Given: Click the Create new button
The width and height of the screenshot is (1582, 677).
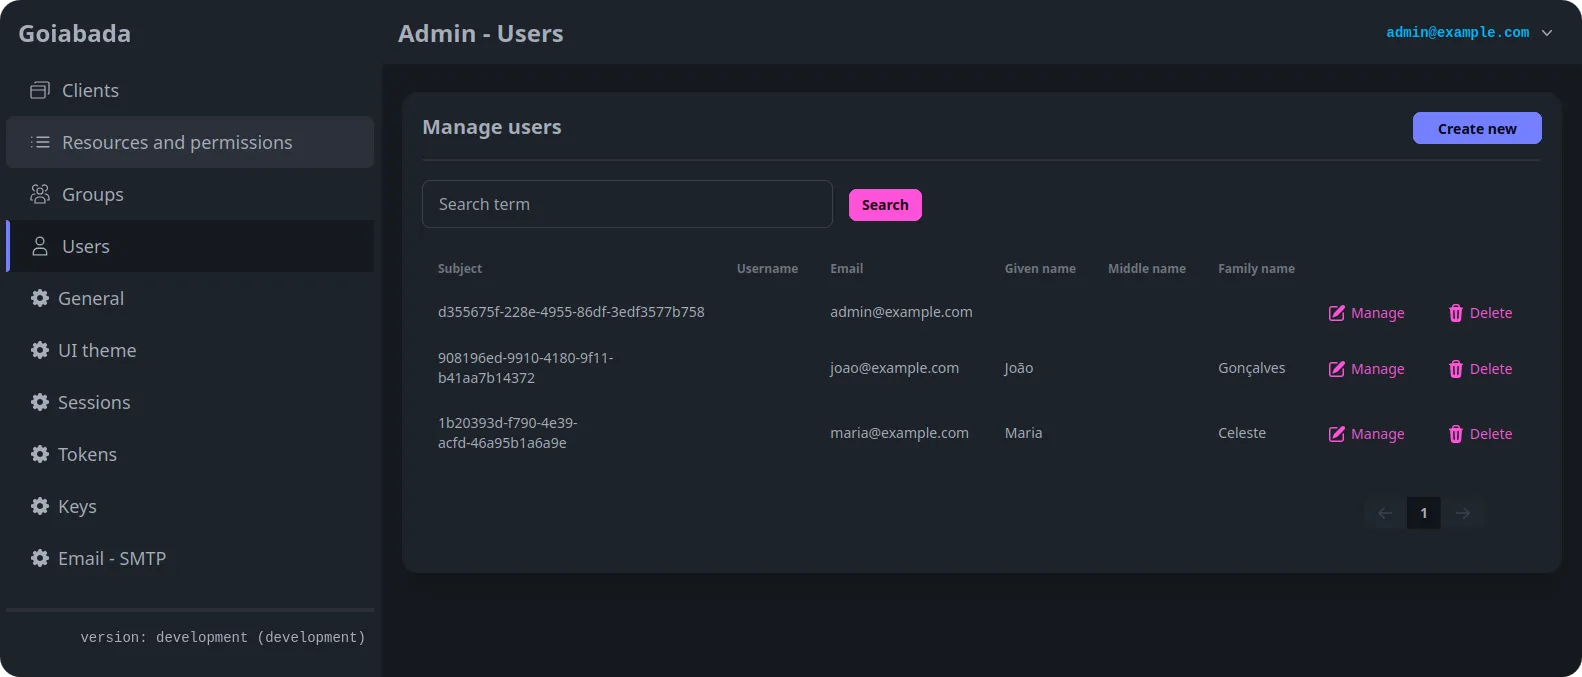Looking at the screenshot, I should pyautogui.click(x=1477, y=128).
